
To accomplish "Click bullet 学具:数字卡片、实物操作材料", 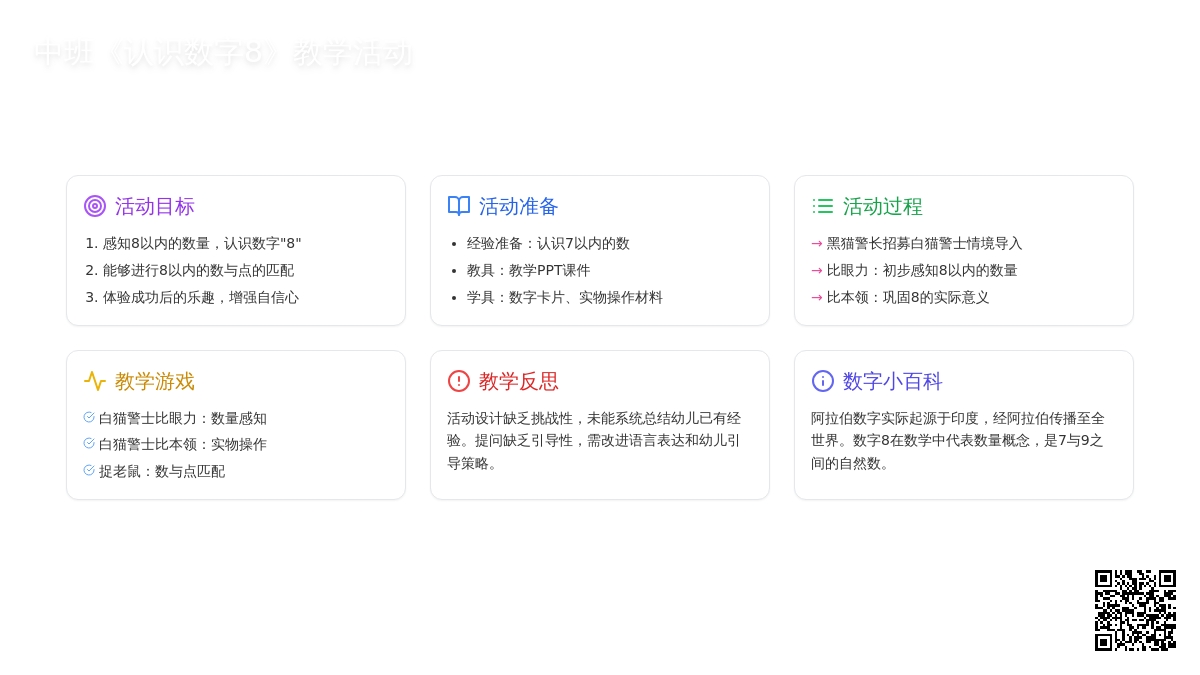I will (x=565, y=297).
